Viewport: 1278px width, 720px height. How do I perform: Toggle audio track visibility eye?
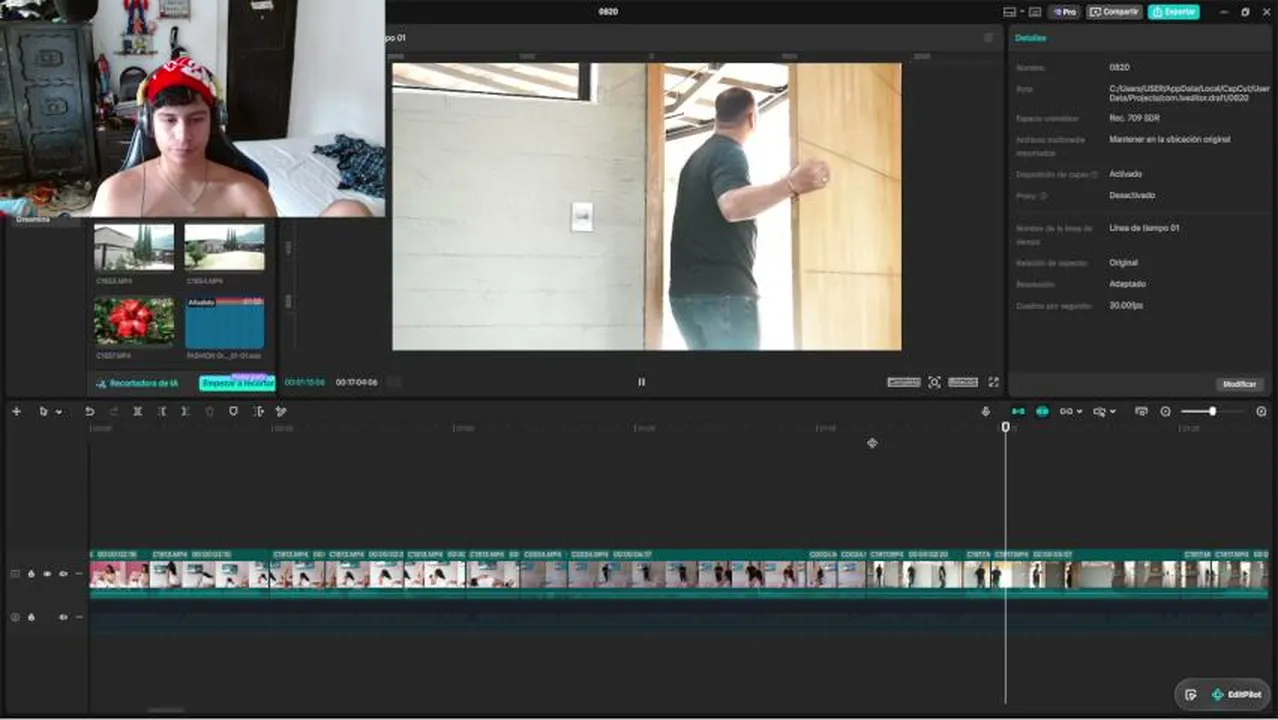click(x=63, y=617)
